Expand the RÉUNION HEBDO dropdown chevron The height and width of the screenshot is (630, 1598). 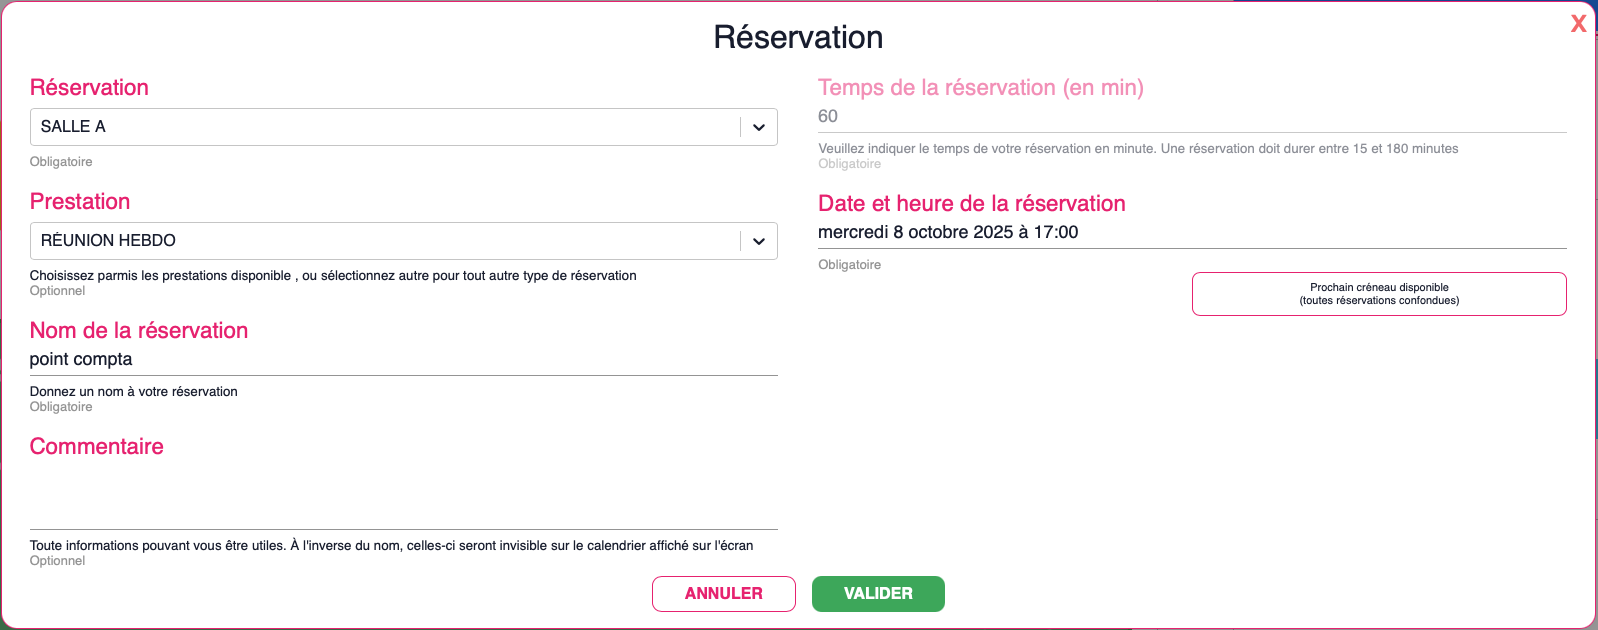click(758, 241)
